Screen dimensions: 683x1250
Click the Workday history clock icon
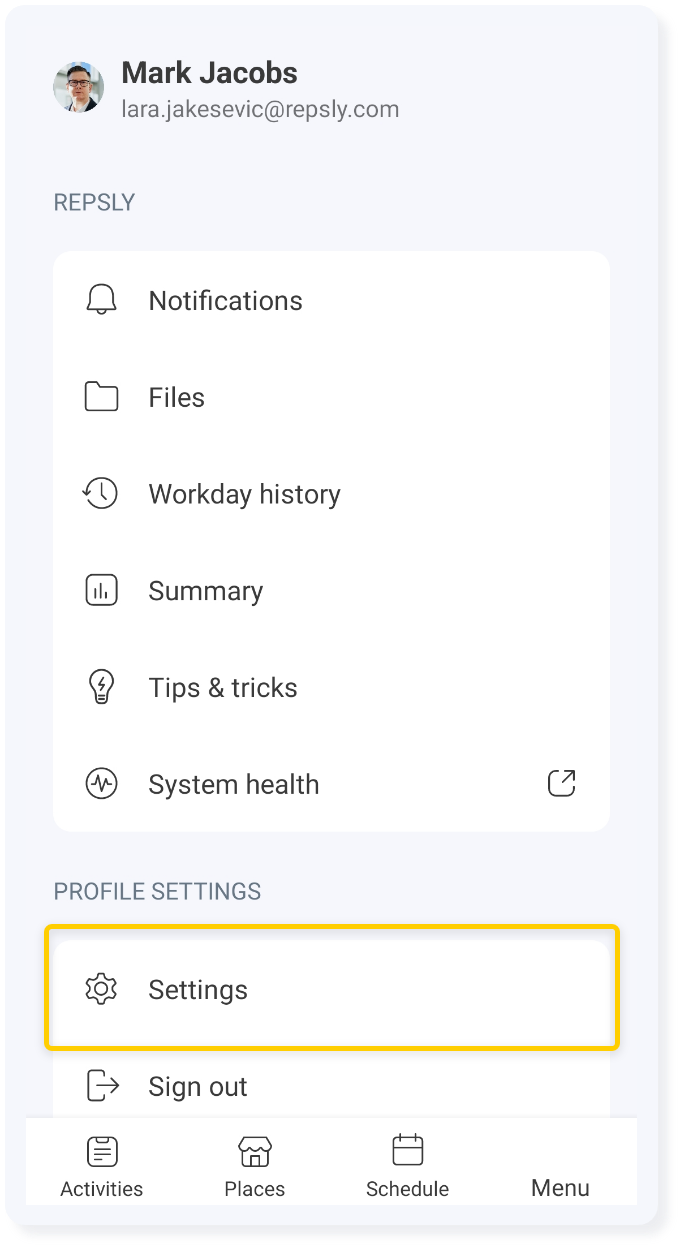pos(100,494)
